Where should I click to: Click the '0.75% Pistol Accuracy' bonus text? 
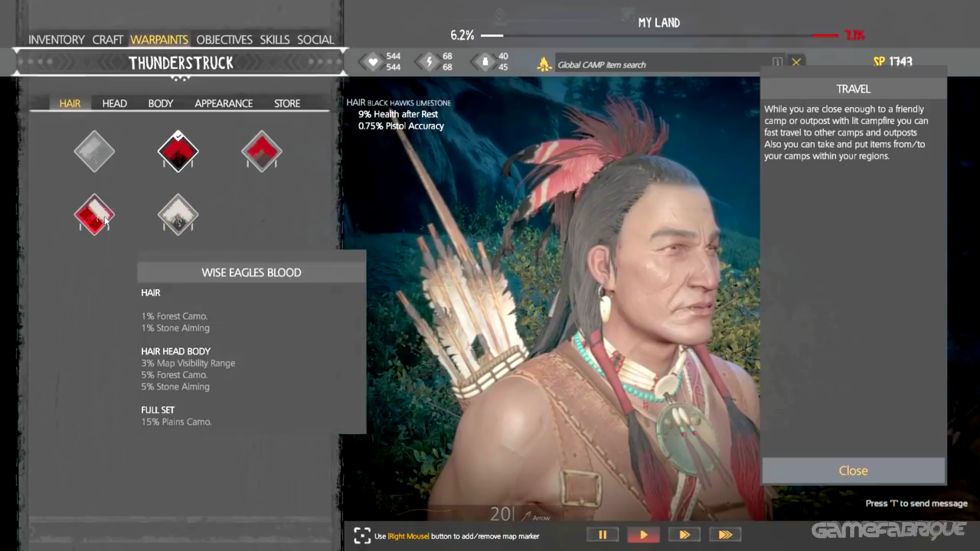tap(401, 126)
